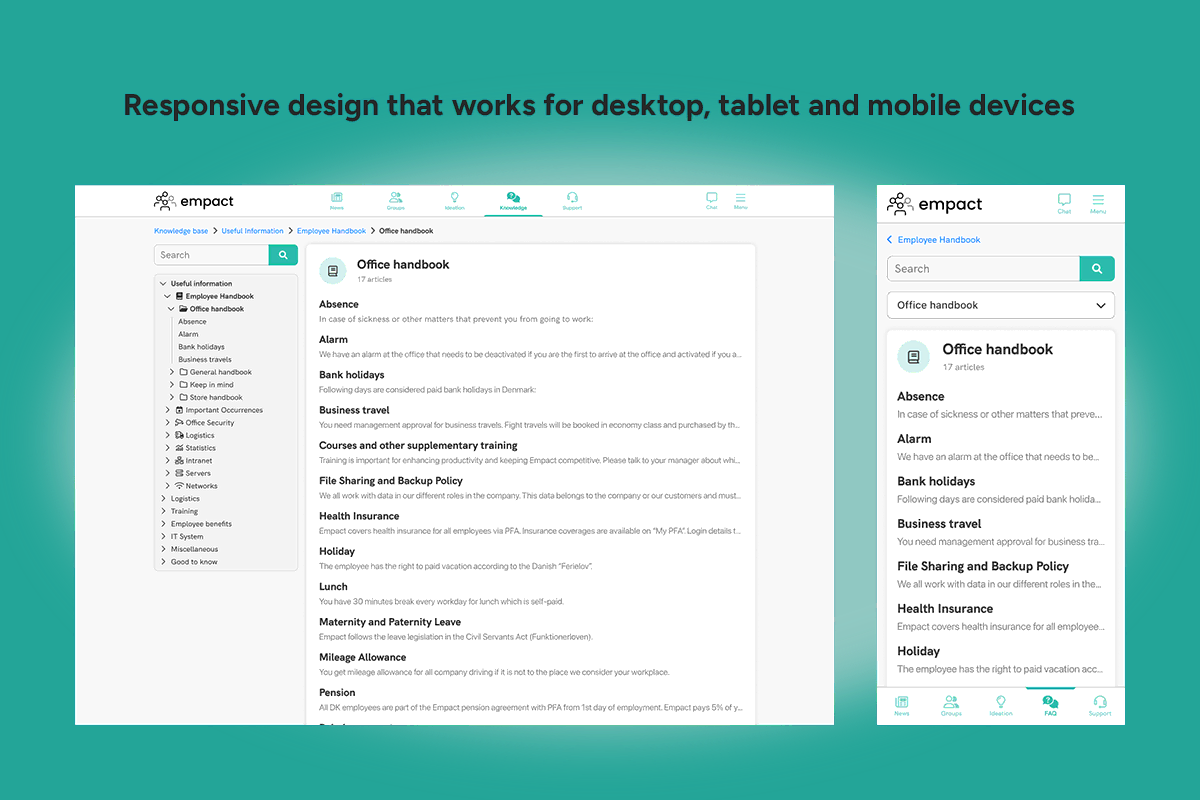1200x800 pixels.
Task: Tap Chat icon in mobile header
Action: click(1064, 203)
